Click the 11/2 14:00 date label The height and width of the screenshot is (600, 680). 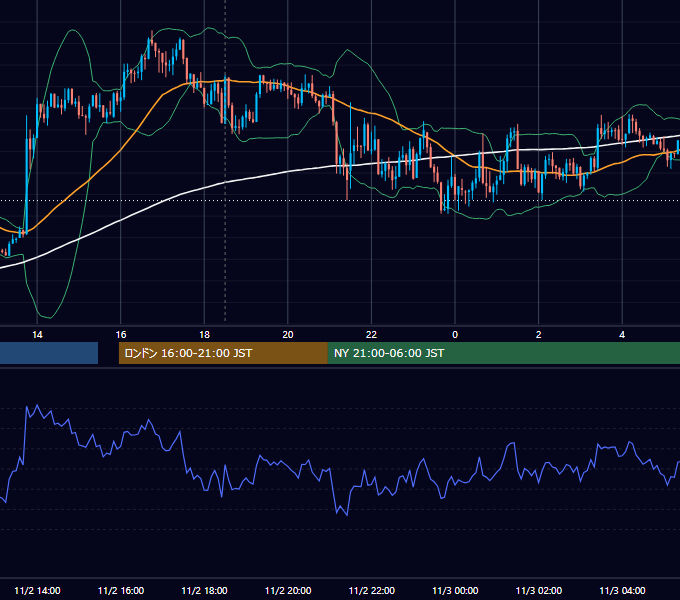[37, 590]
